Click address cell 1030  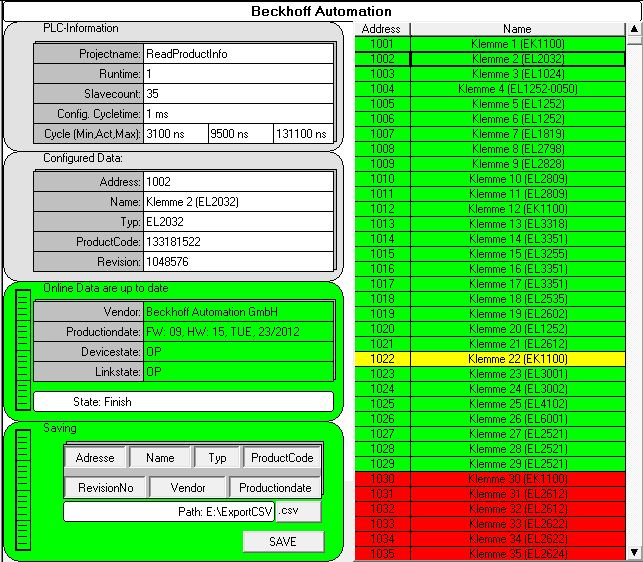click(382, 479)
